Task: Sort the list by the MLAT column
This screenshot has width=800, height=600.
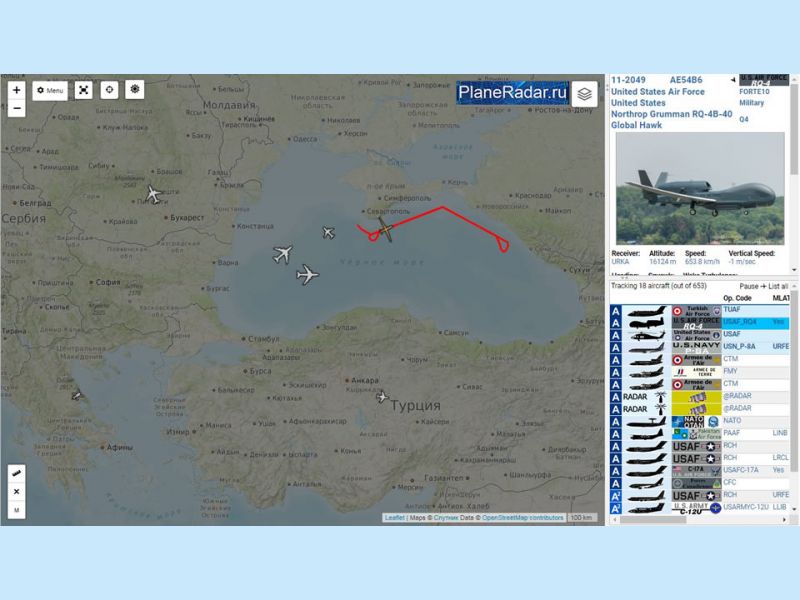Action: 781,298
